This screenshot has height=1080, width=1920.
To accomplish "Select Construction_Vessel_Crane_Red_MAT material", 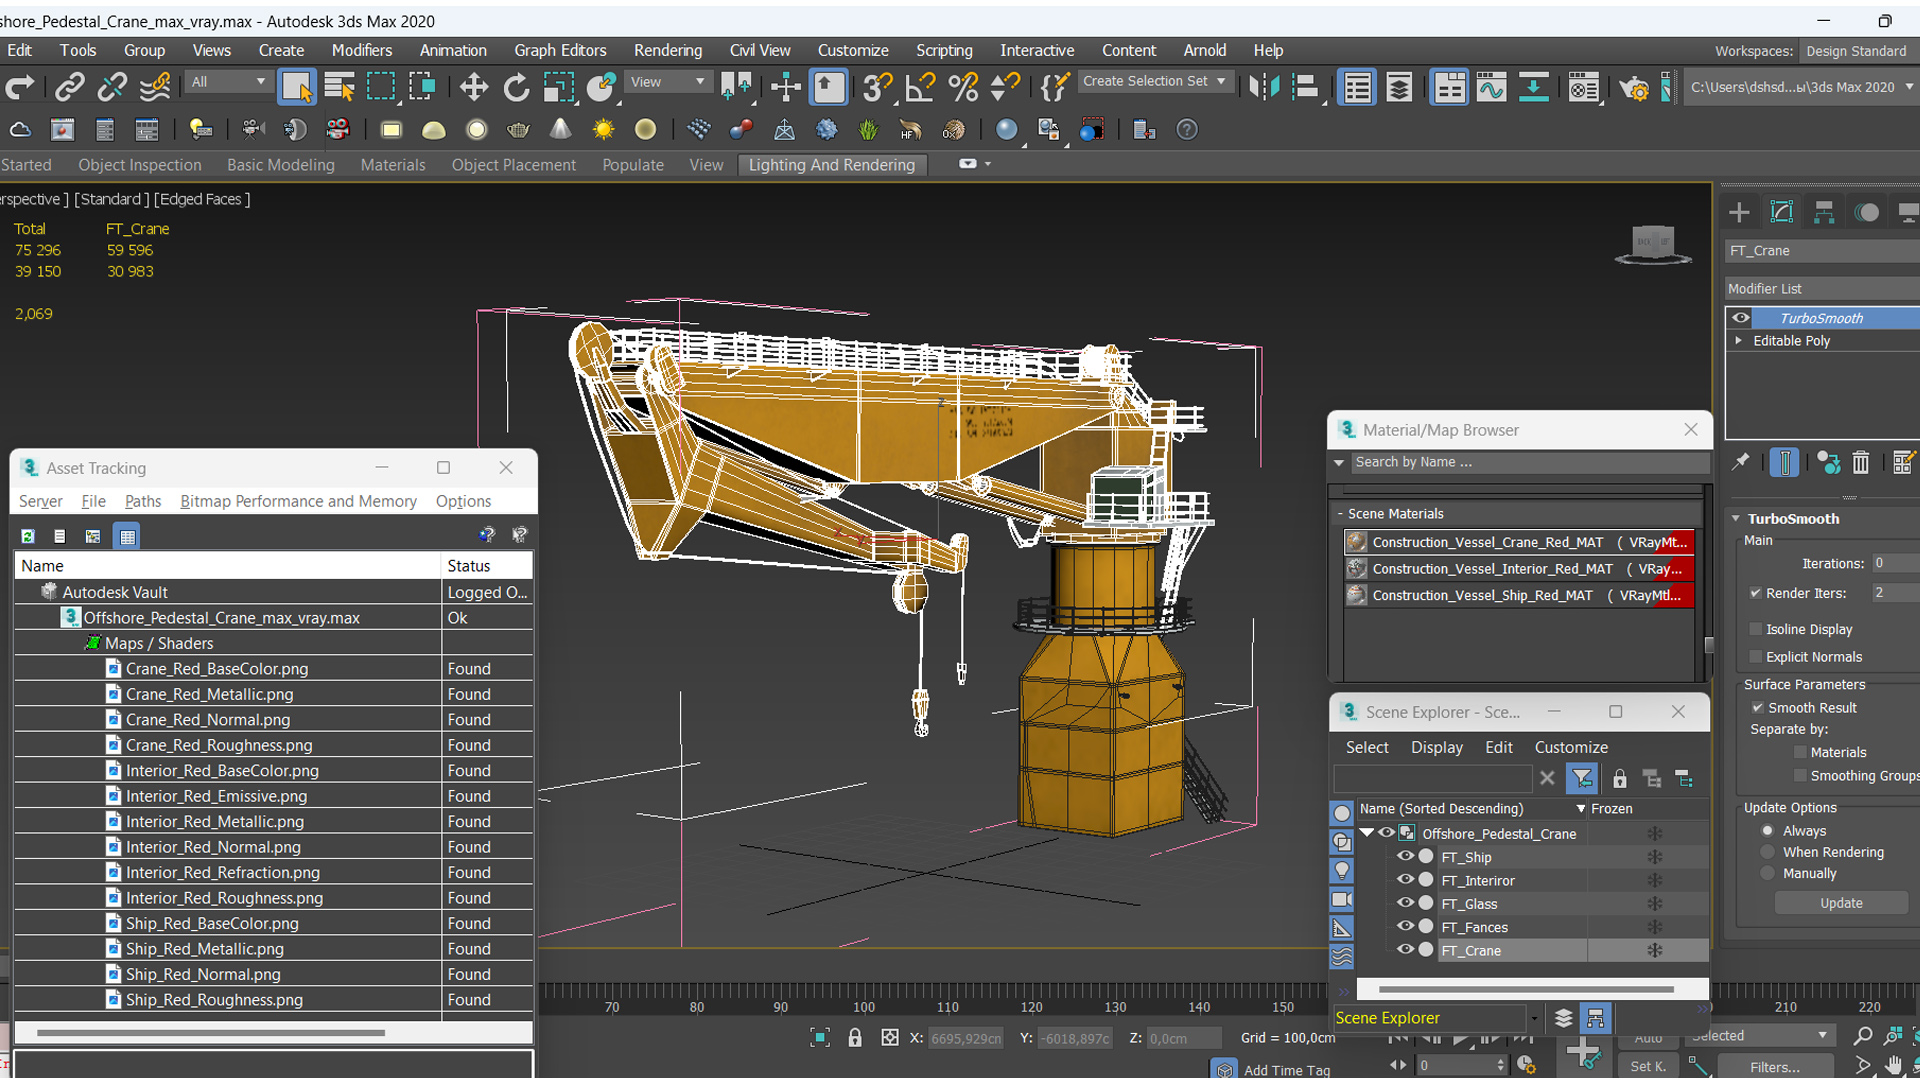I will point(1519,542).
